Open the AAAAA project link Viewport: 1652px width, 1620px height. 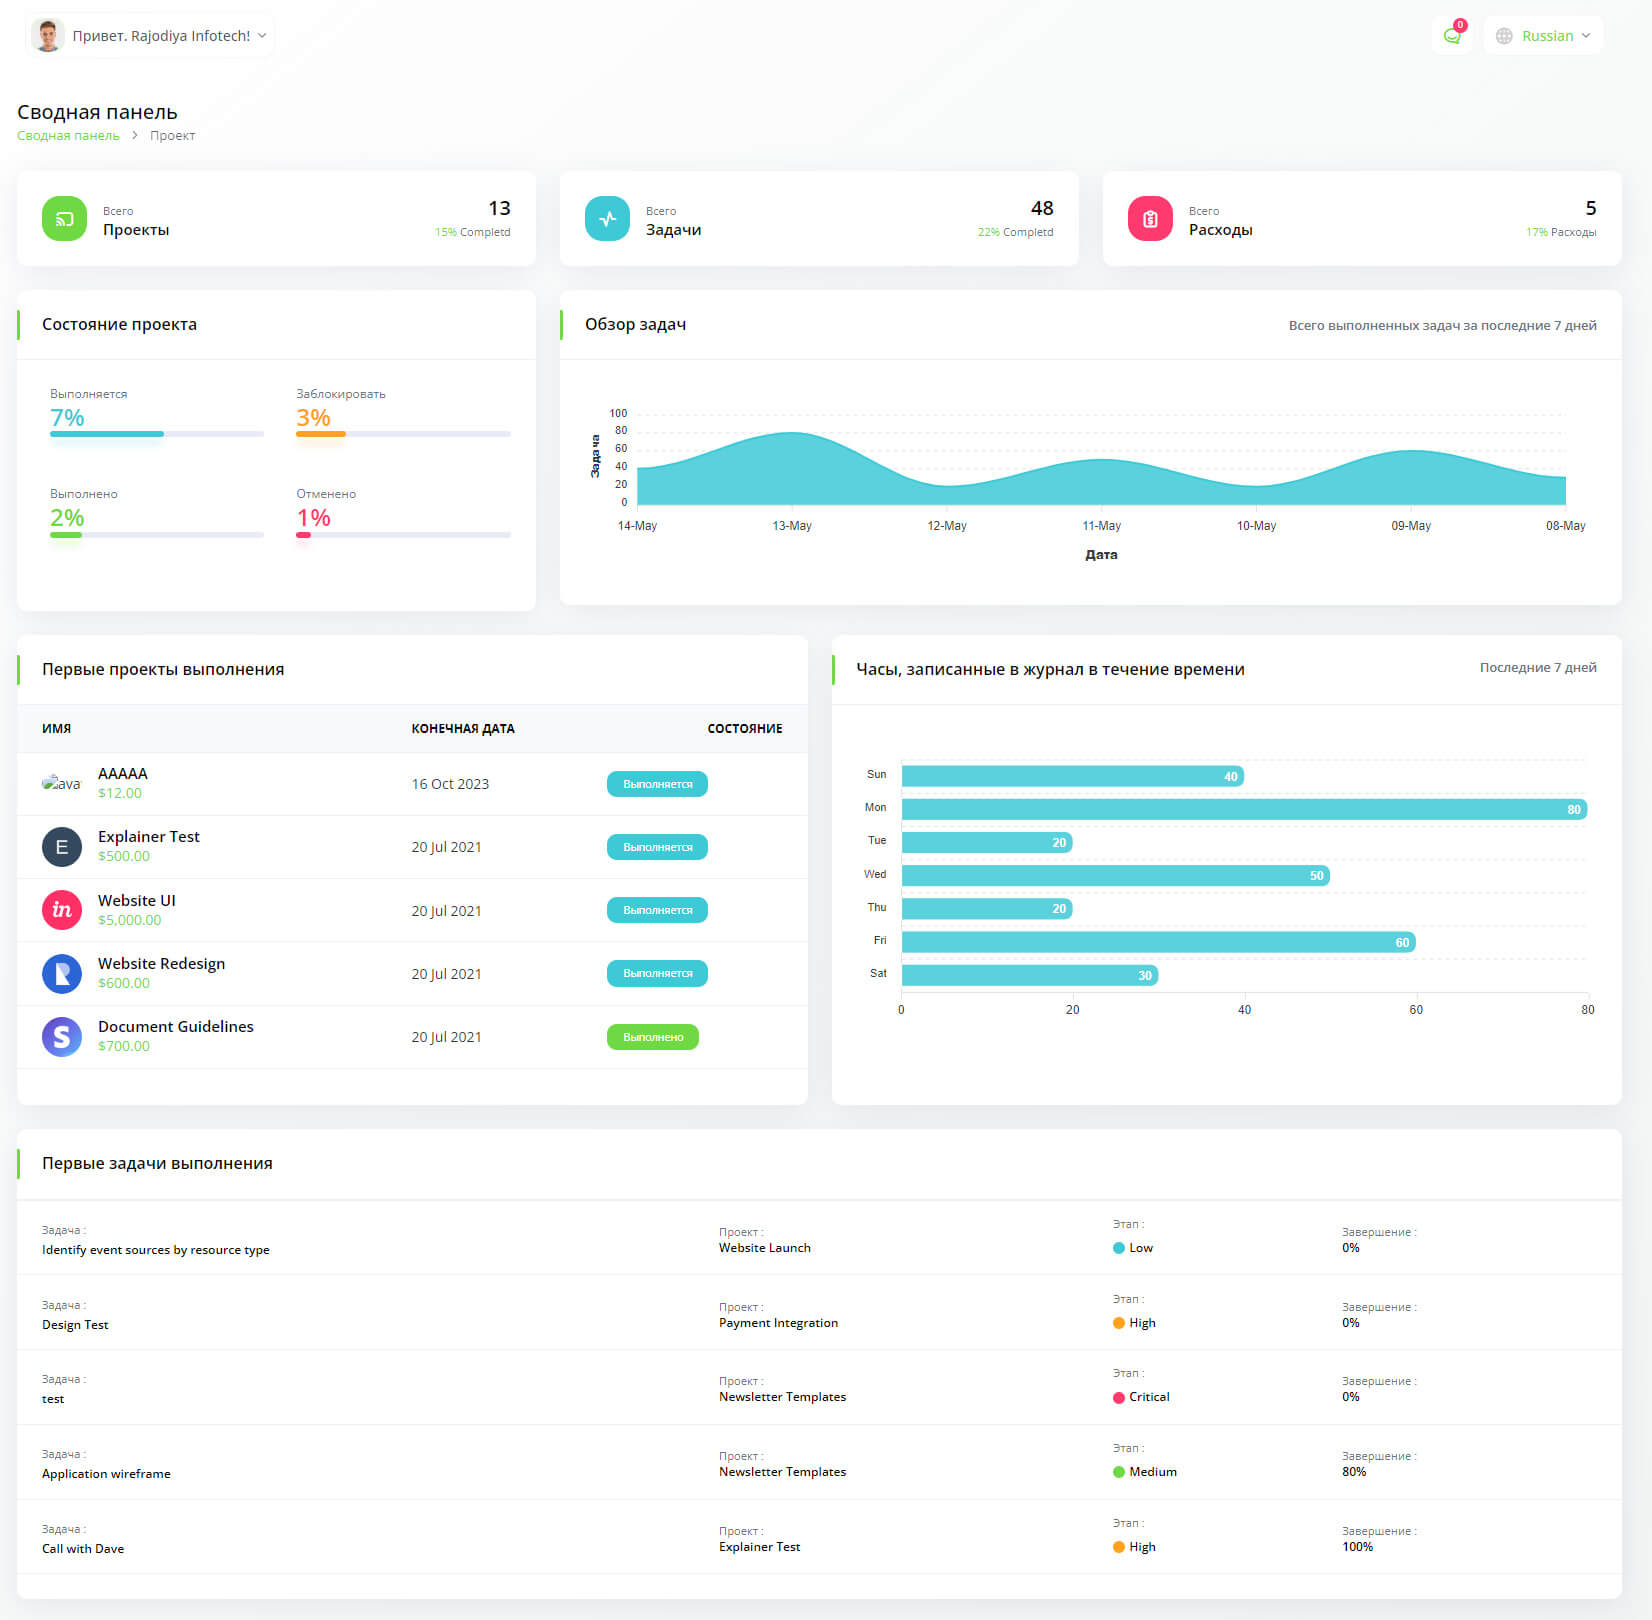pos(123,773)
